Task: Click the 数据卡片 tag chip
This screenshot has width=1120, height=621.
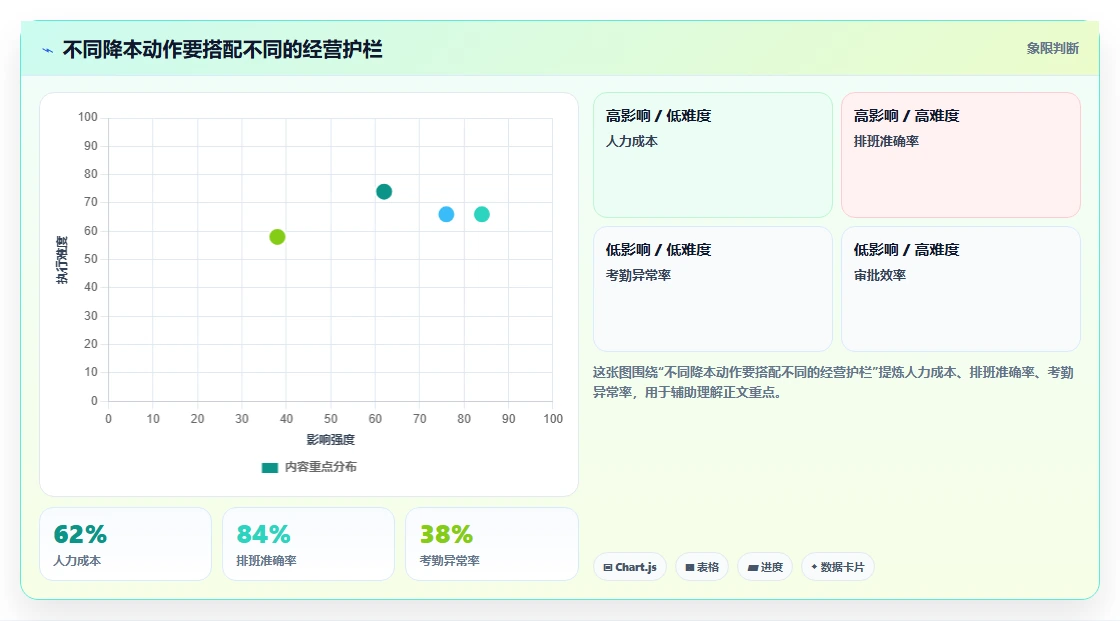Action: [x=838, y=567]
